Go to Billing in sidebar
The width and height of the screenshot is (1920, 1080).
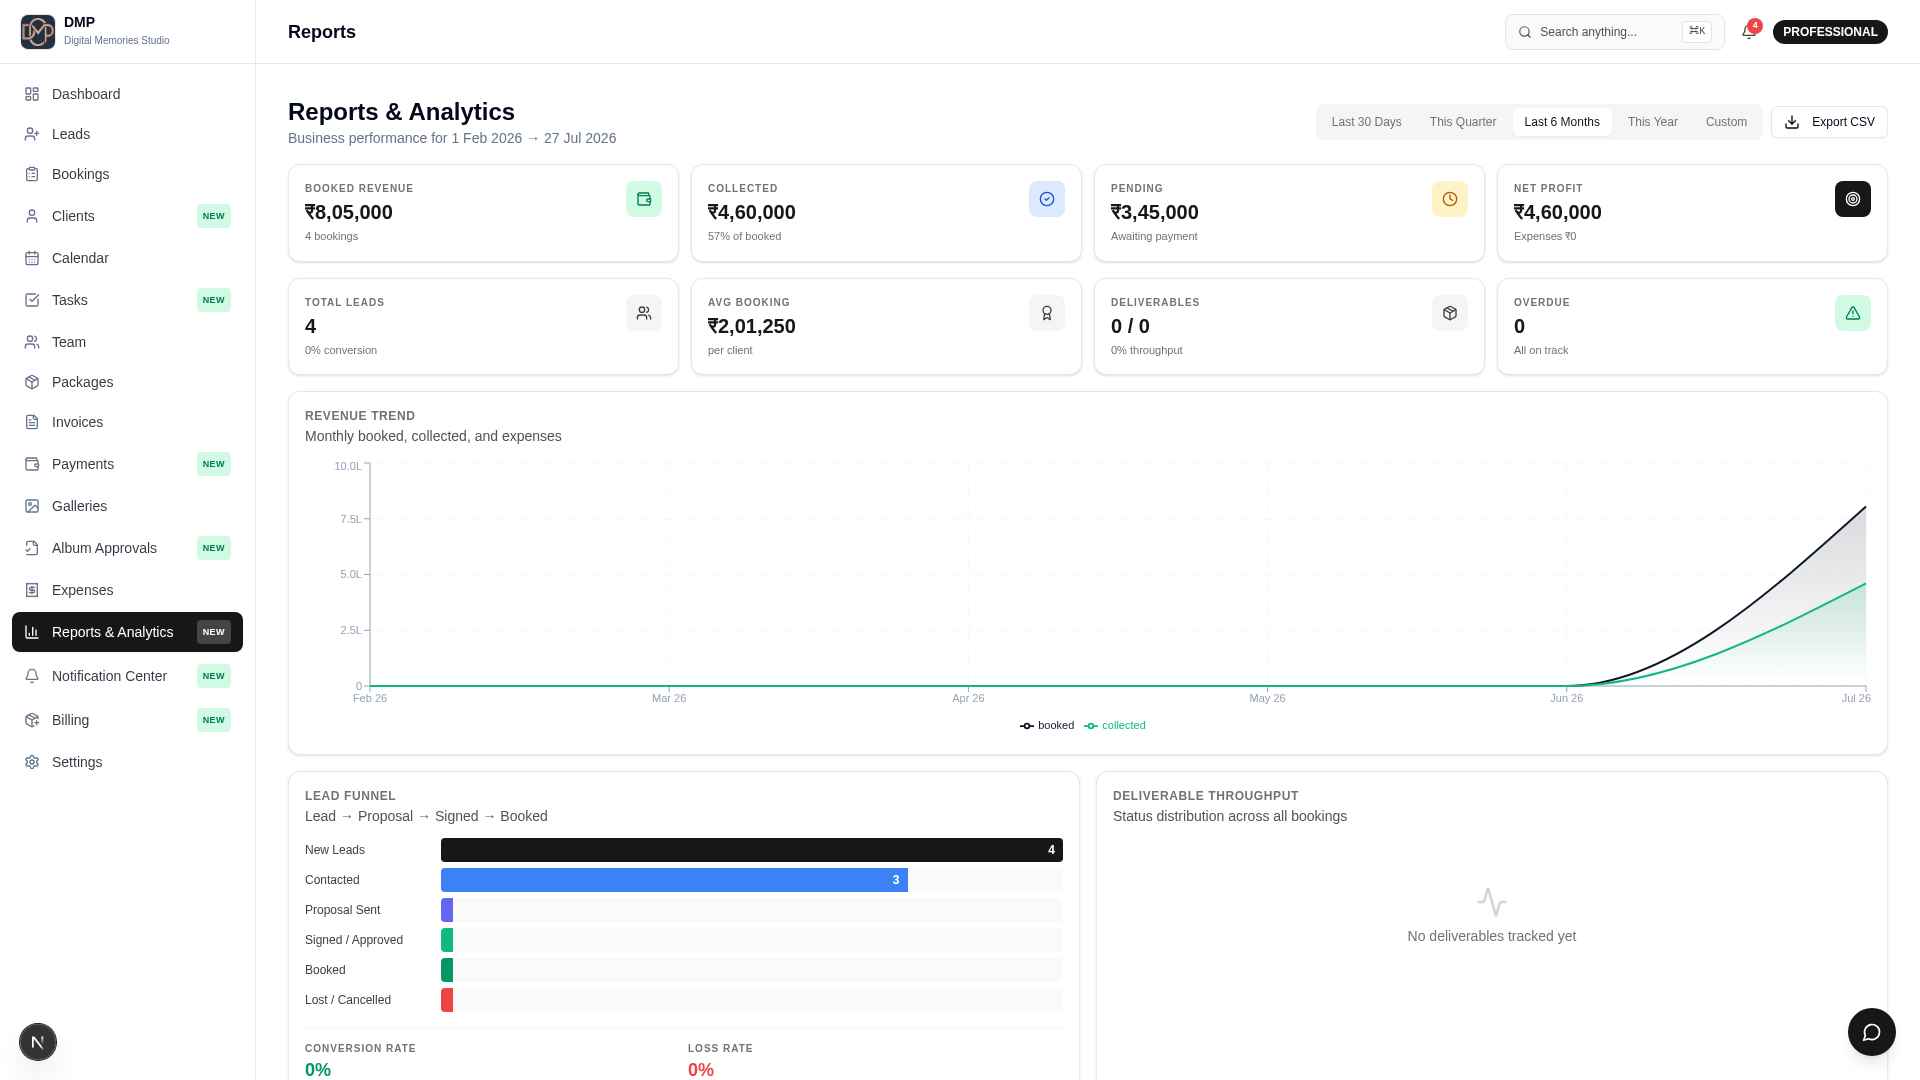(127, 720)
